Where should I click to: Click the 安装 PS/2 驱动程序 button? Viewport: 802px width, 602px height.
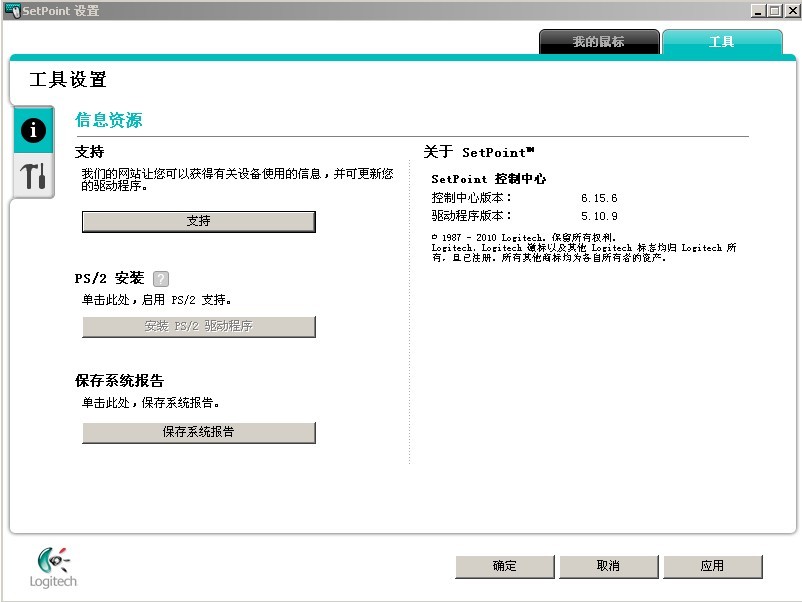[x=199, y=326]
